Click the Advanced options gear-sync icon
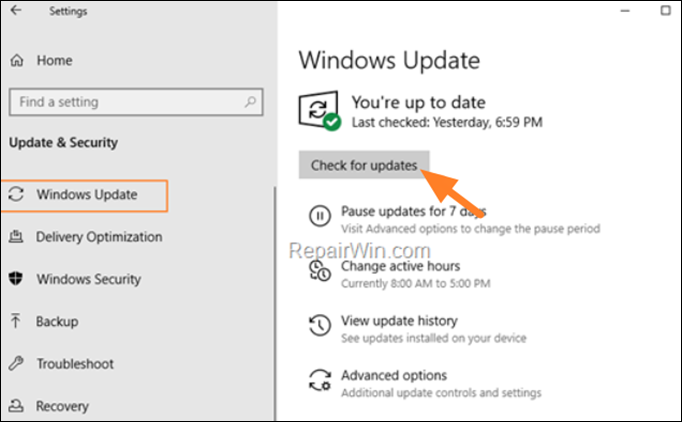 pos(320,380)
